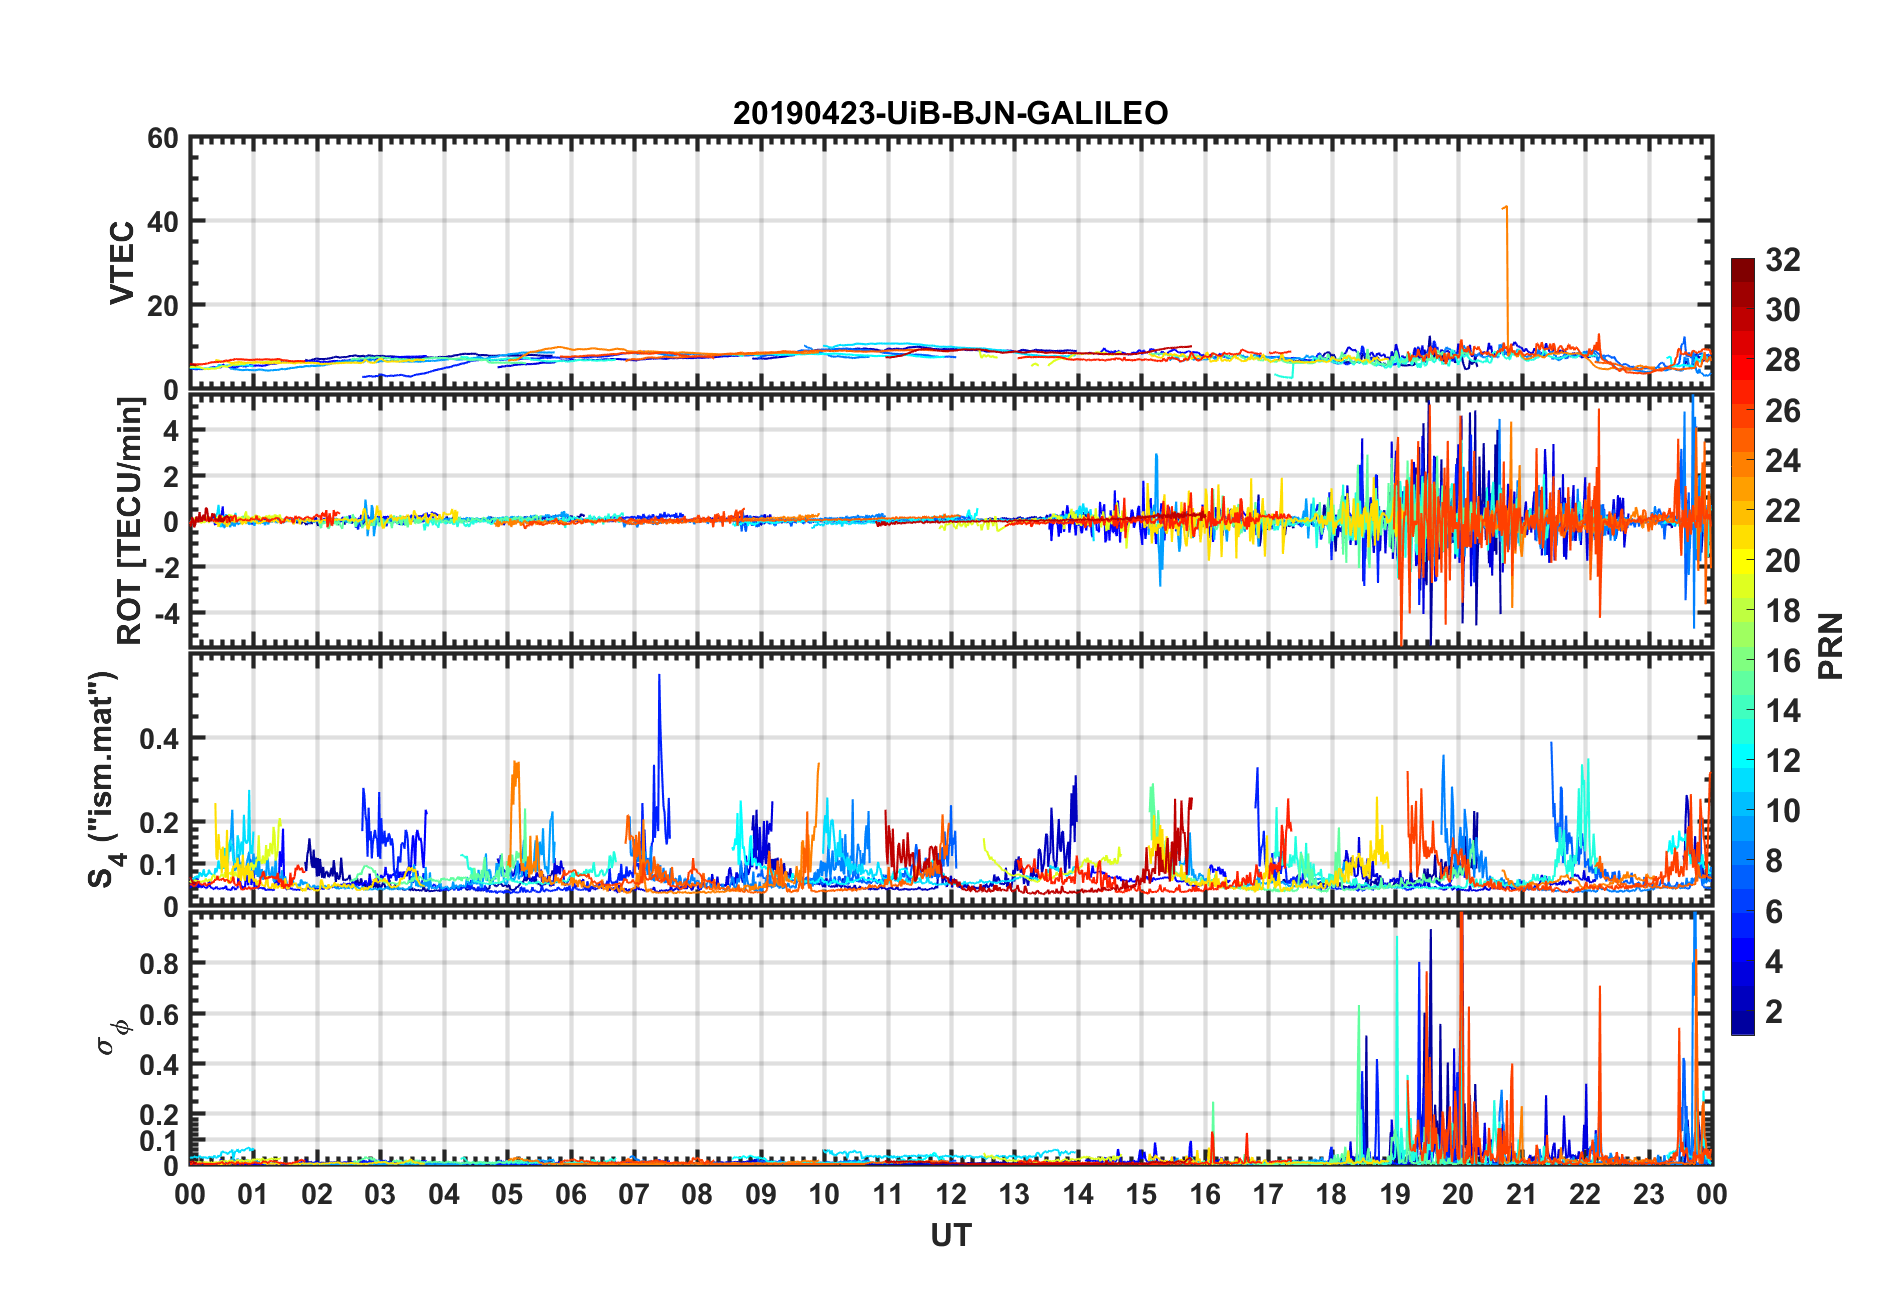This screenshot has height=1292, width=1902.
Task: Click the ROT [TECU/min] axis label
Action: (130, 521)
